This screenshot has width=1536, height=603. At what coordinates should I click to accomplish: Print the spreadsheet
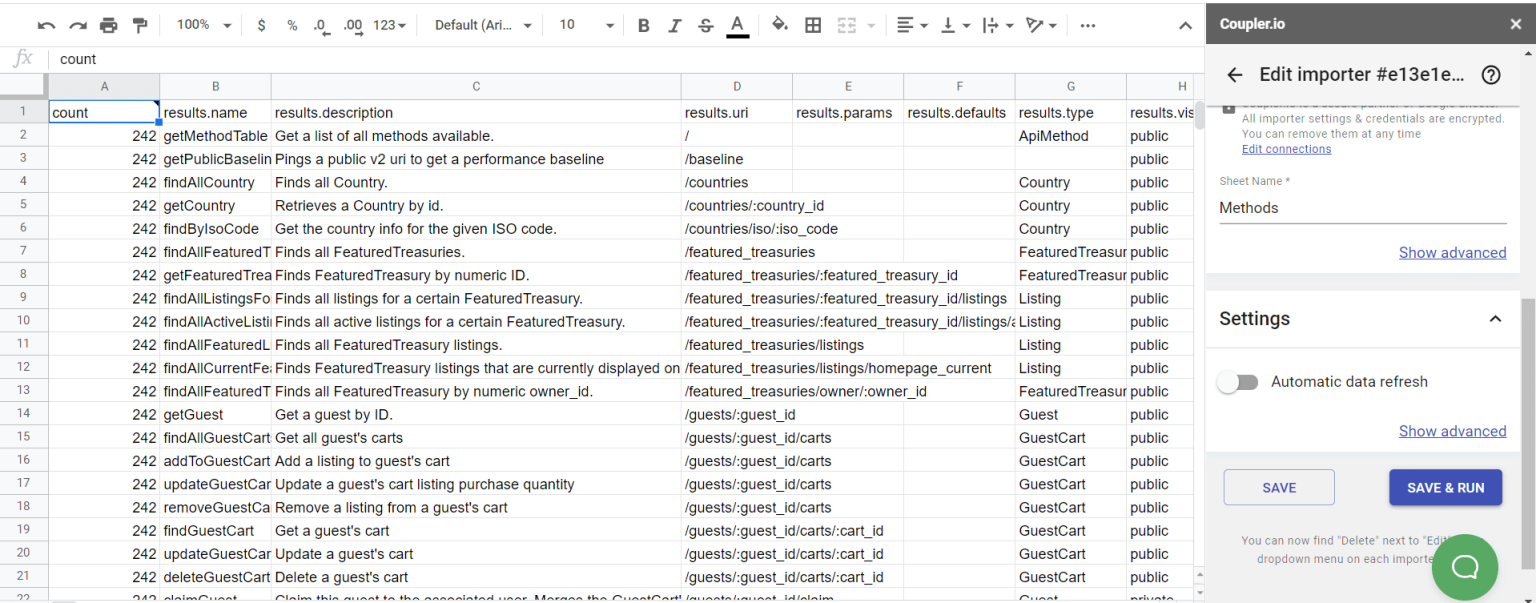coord(108,25)
